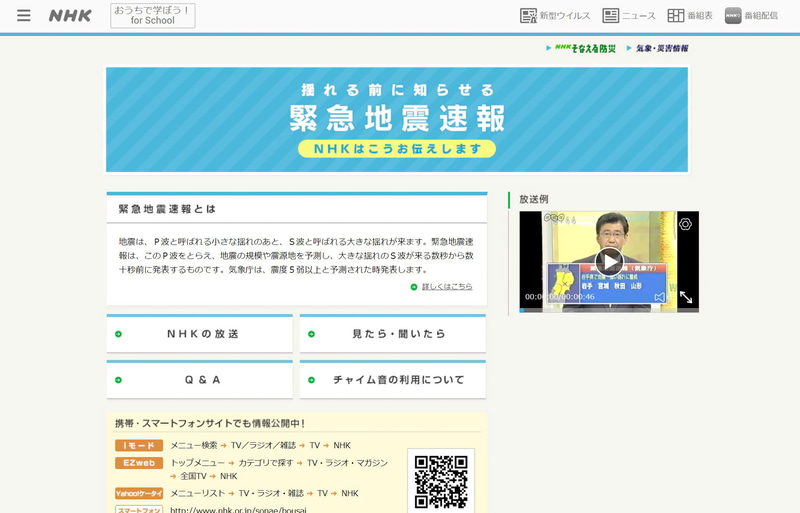Click green bullet on Ｑ＆Ａ
Screen dimensions: 800x513
tap(118, 380)
